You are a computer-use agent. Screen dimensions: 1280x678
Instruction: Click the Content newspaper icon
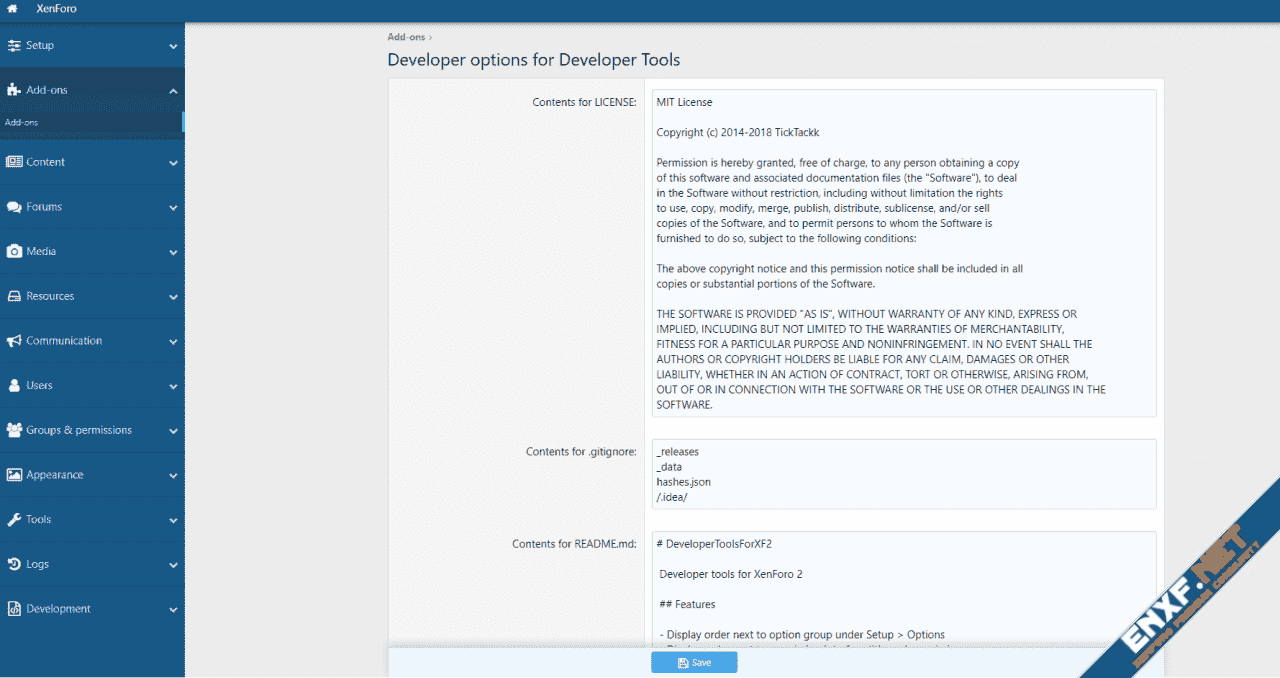pyautogui.click(x=14, y=162)
